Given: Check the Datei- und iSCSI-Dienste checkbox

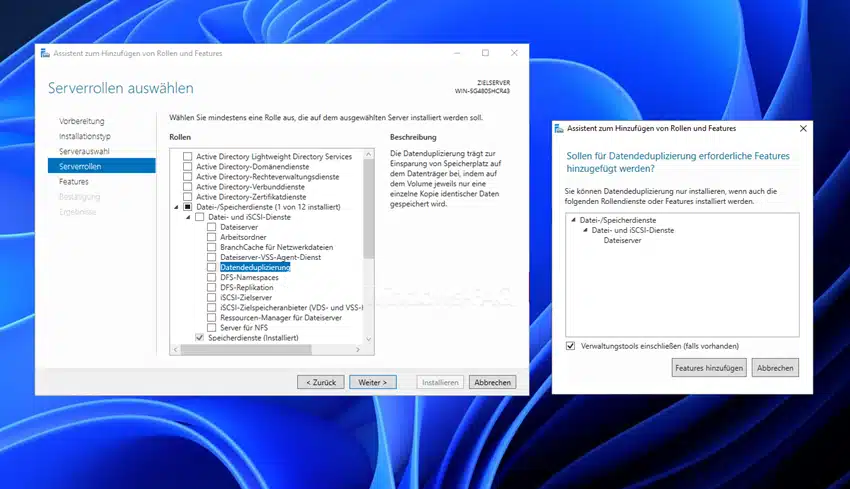Looking at the screenshot, I should (199, 217).
